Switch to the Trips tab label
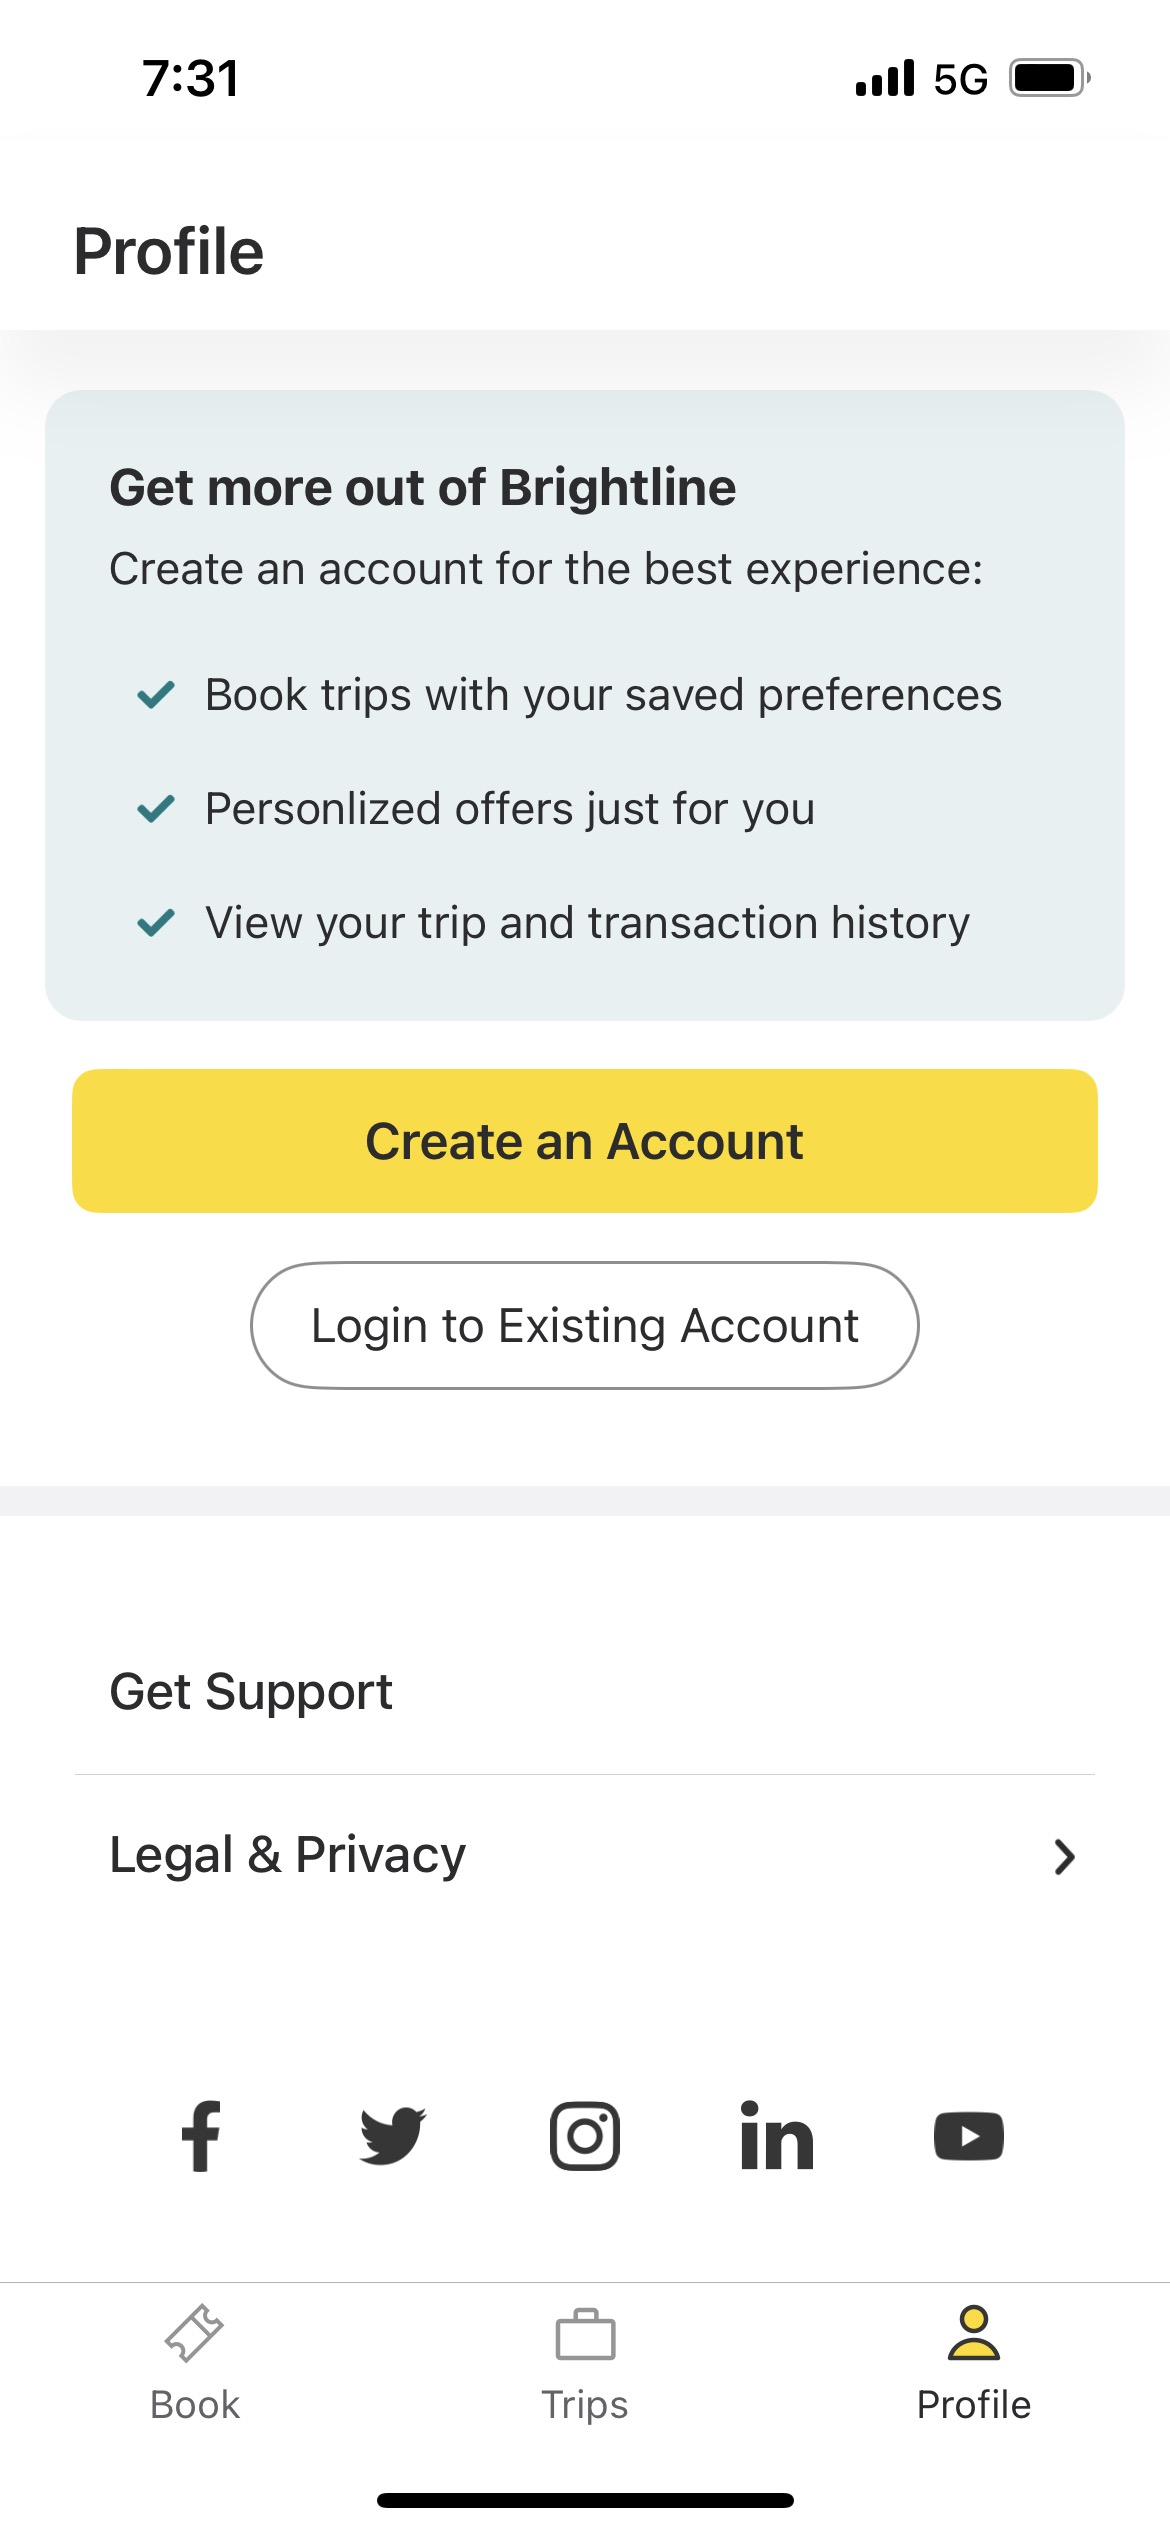 point(585,2405)
